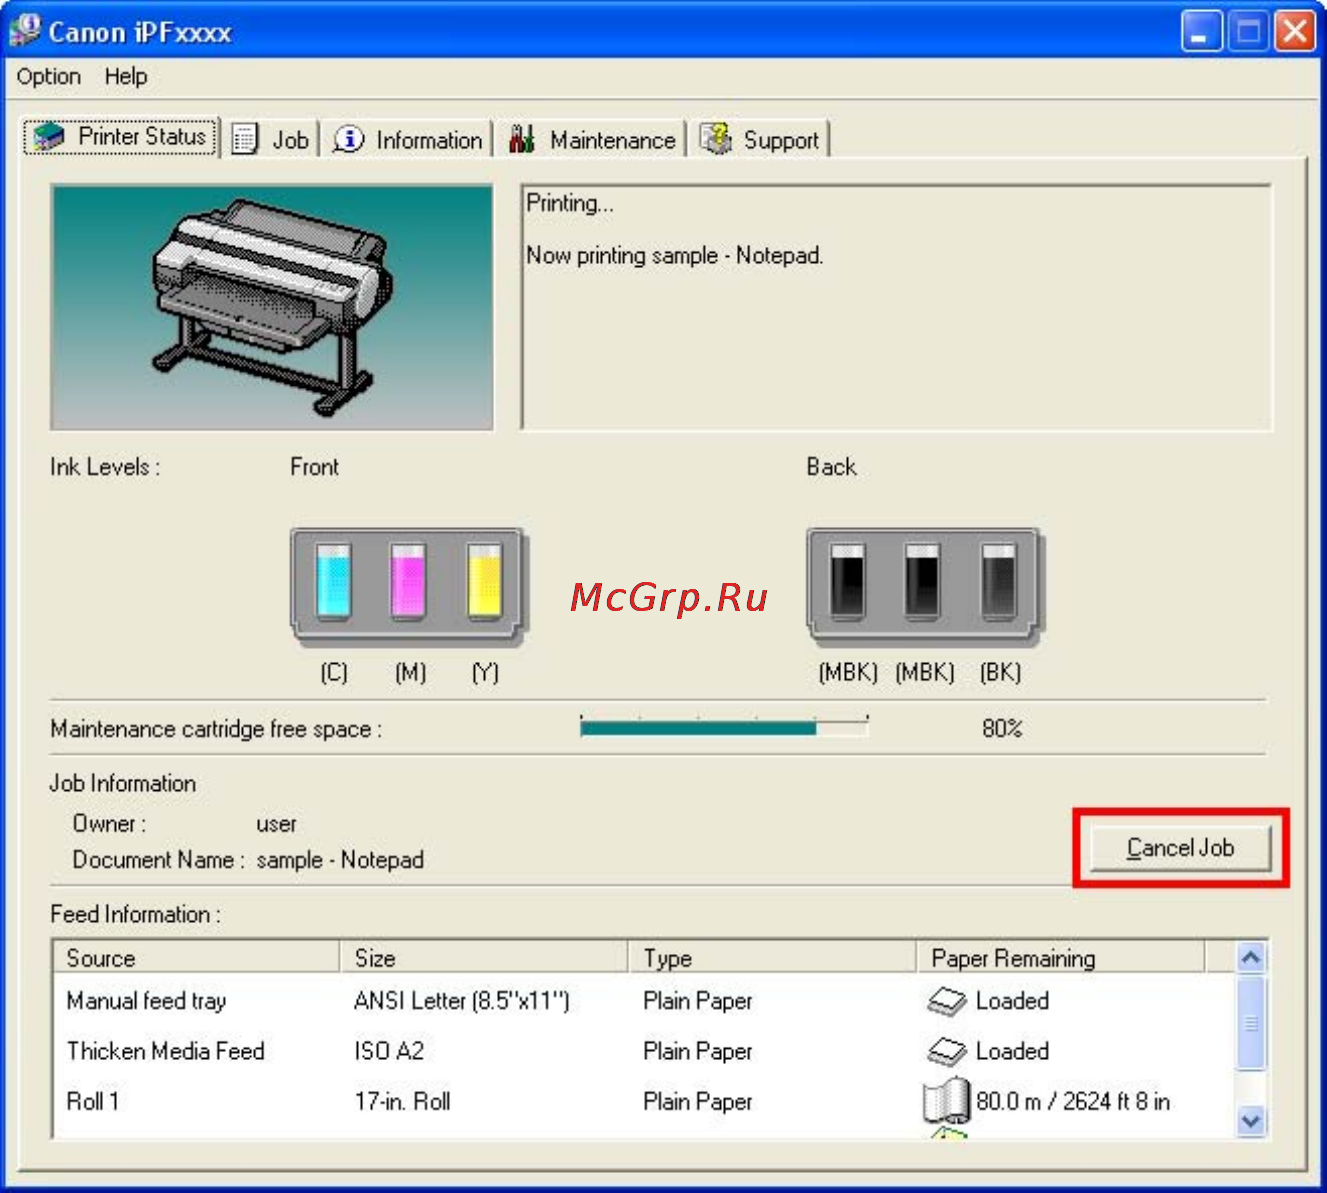Click the feed list scroll down arrow

1251,1121
